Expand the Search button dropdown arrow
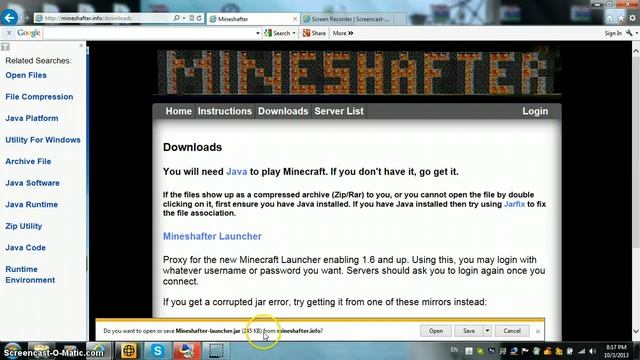640x360 pixels. (294, 33)
